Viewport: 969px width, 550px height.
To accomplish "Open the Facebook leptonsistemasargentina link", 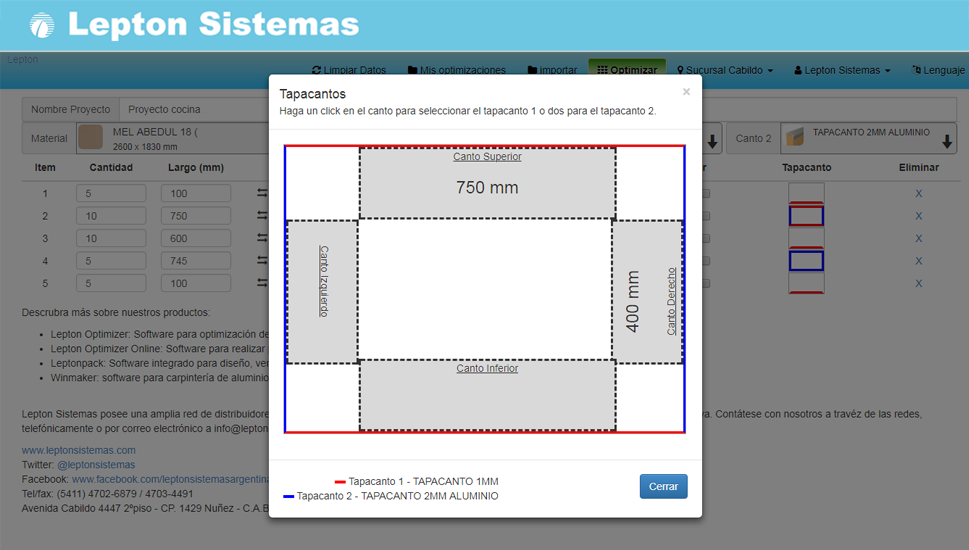I will coord(171,479).
